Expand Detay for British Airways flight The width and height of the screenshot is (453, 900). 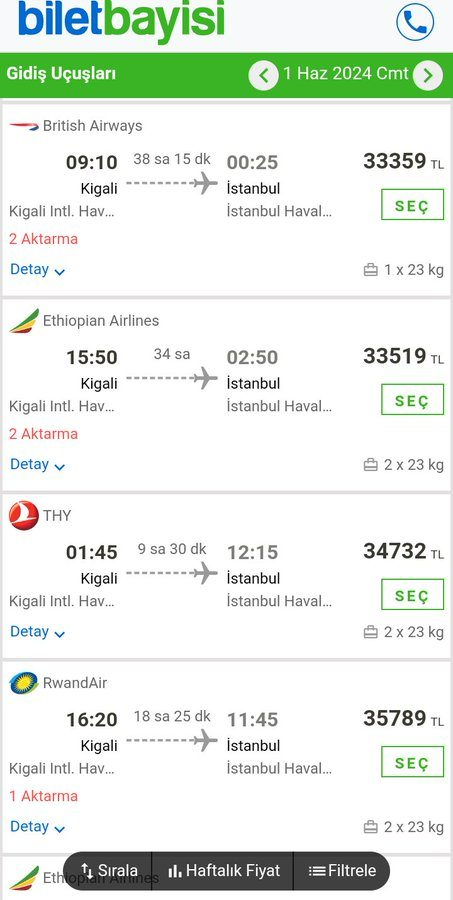click(x=37, y=269)
